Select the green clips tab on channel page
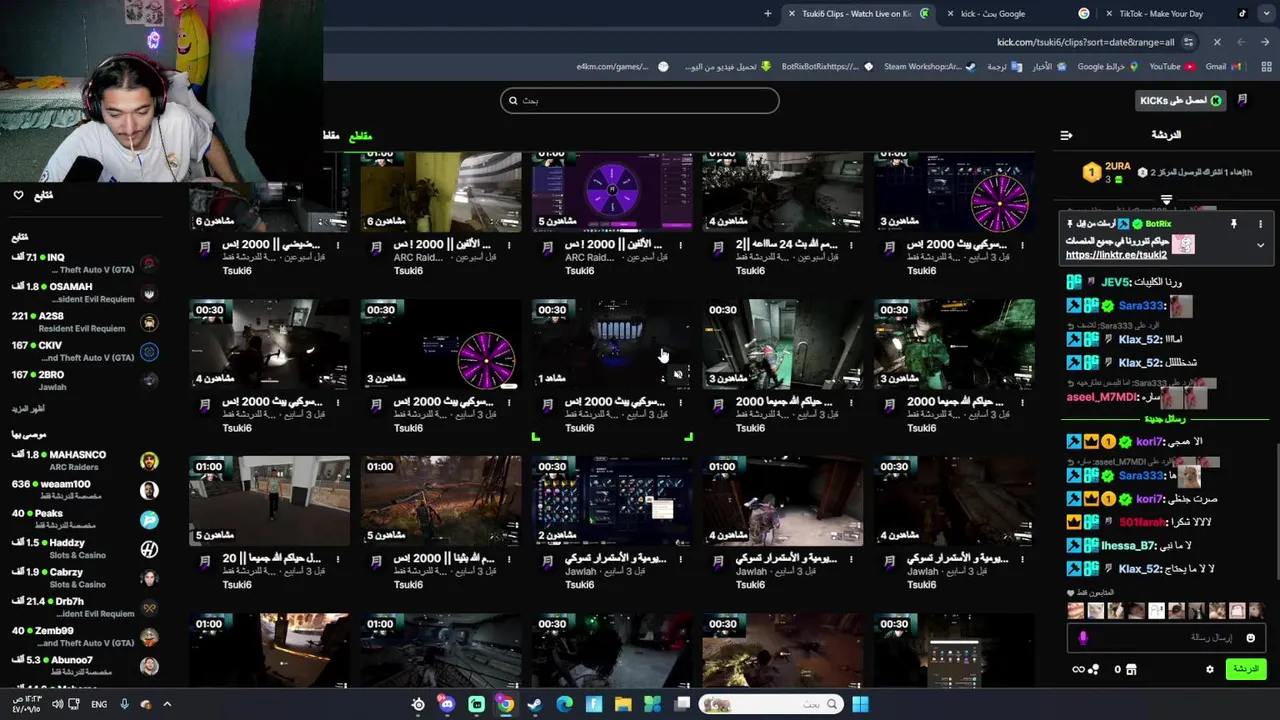This screenshot has width=1280, height=720. pos(360,136)
